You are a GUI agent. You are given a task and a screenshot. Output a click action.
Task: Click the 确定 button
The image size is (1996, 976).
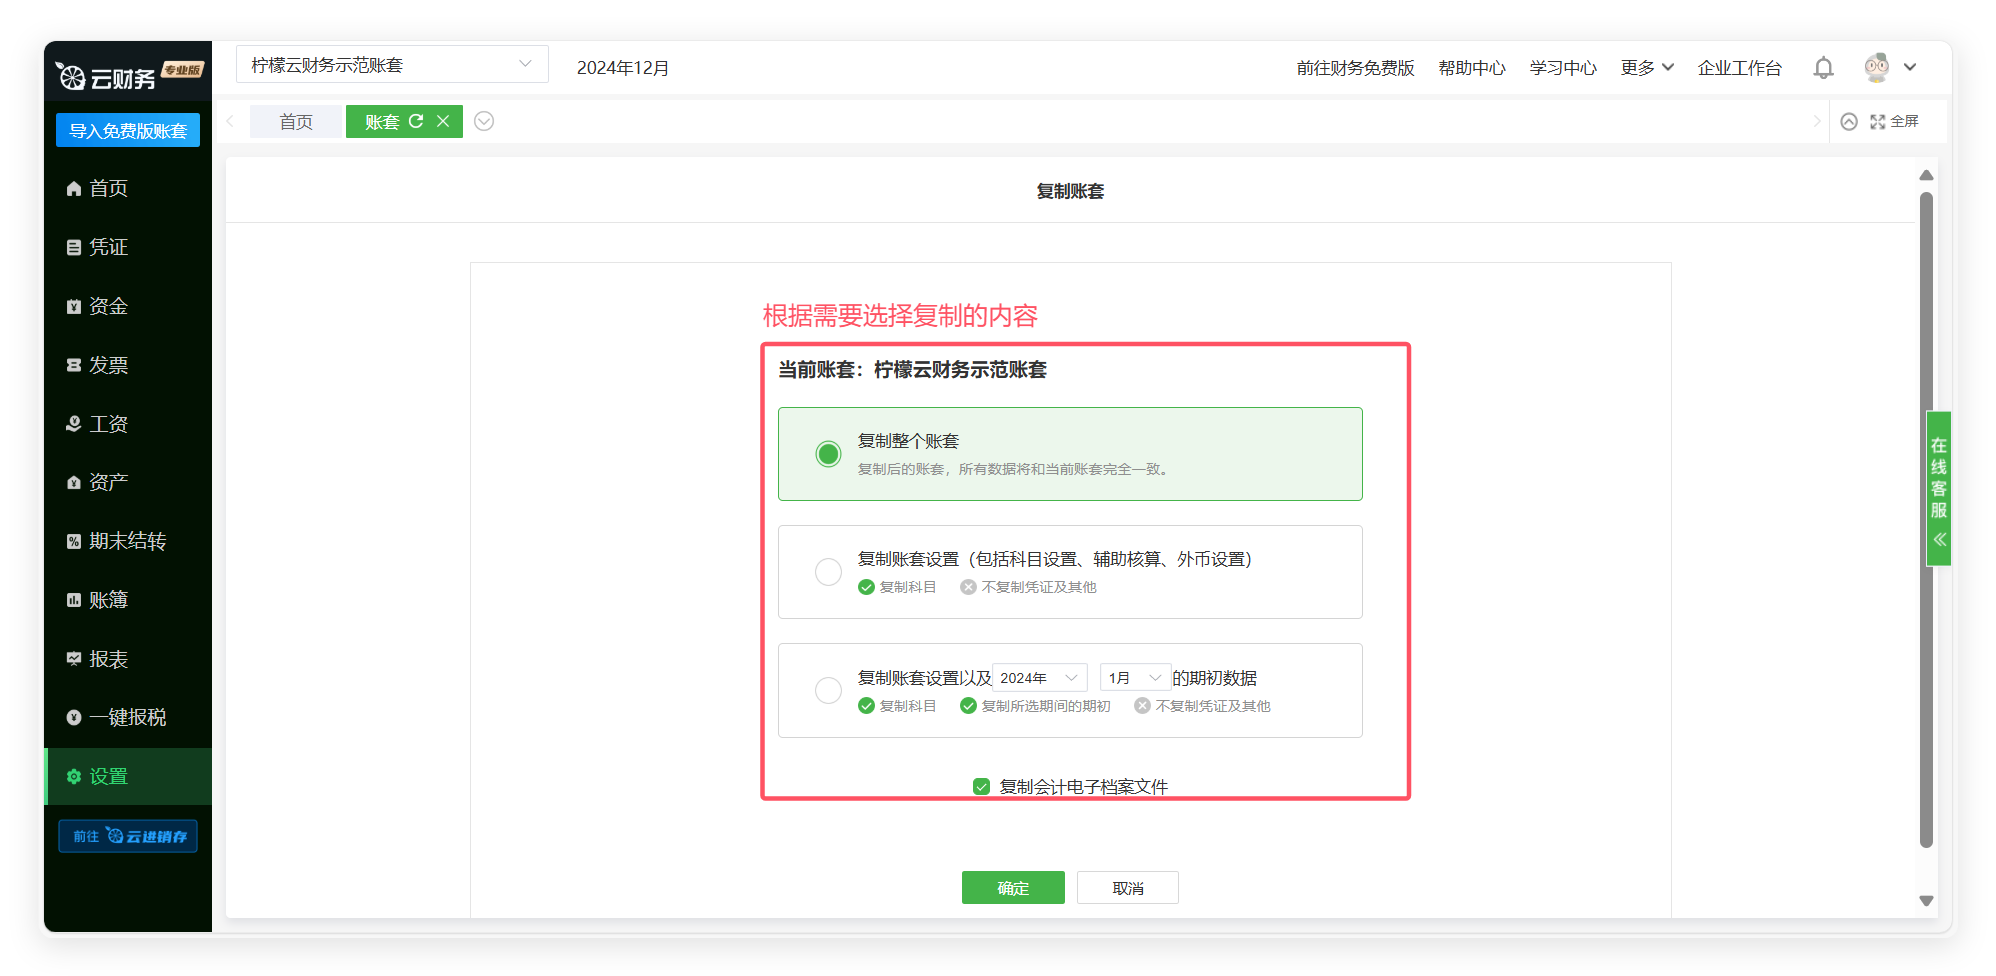click(x=1012, y=888)
